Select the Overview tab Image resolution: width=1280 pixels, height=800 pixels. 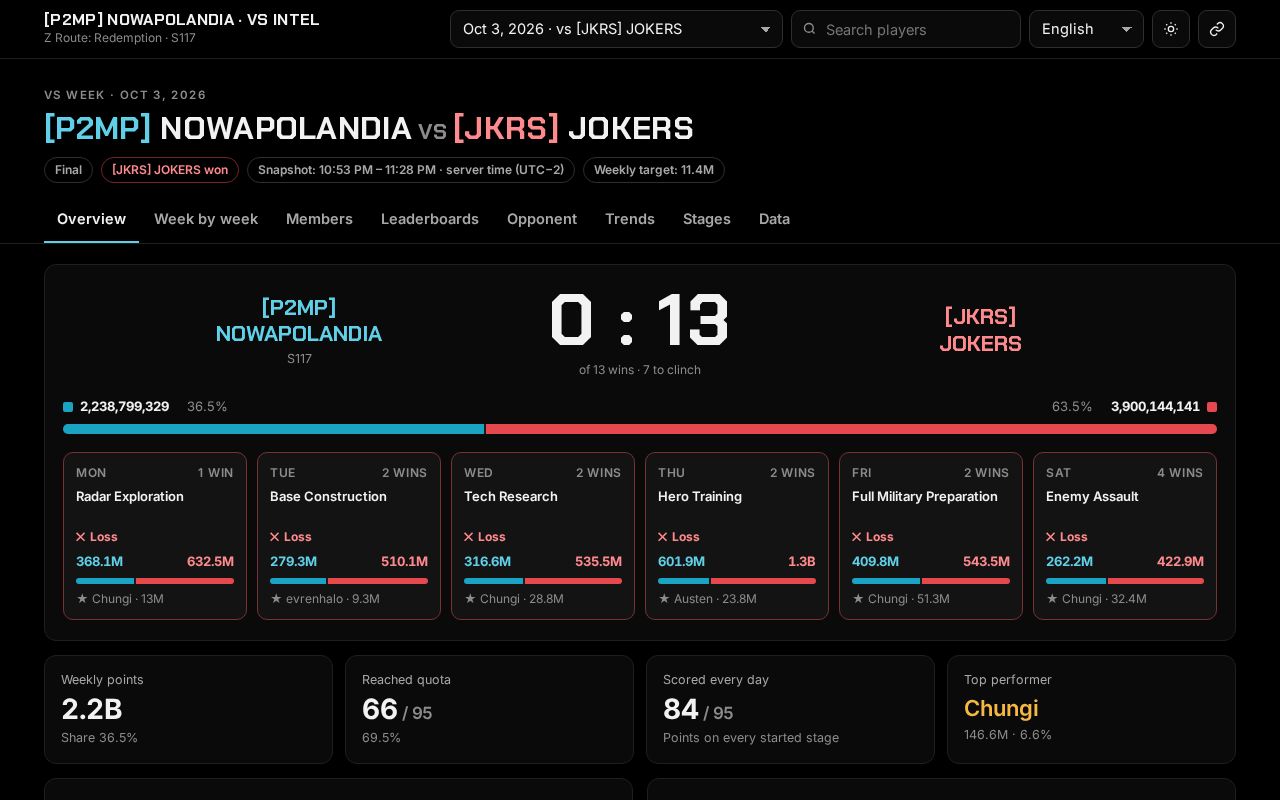[91, 219]
